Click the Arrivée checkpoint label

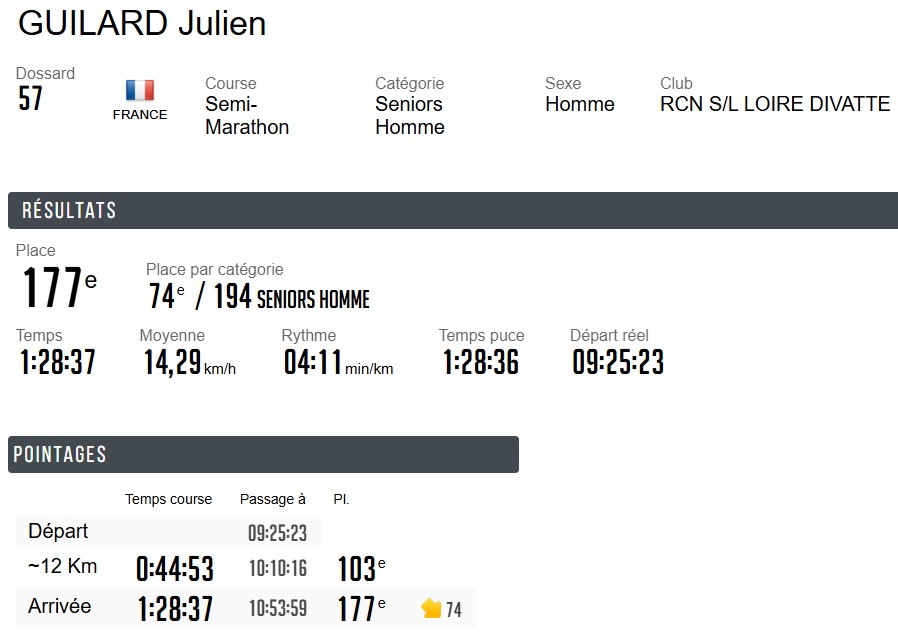click(60, 606)
